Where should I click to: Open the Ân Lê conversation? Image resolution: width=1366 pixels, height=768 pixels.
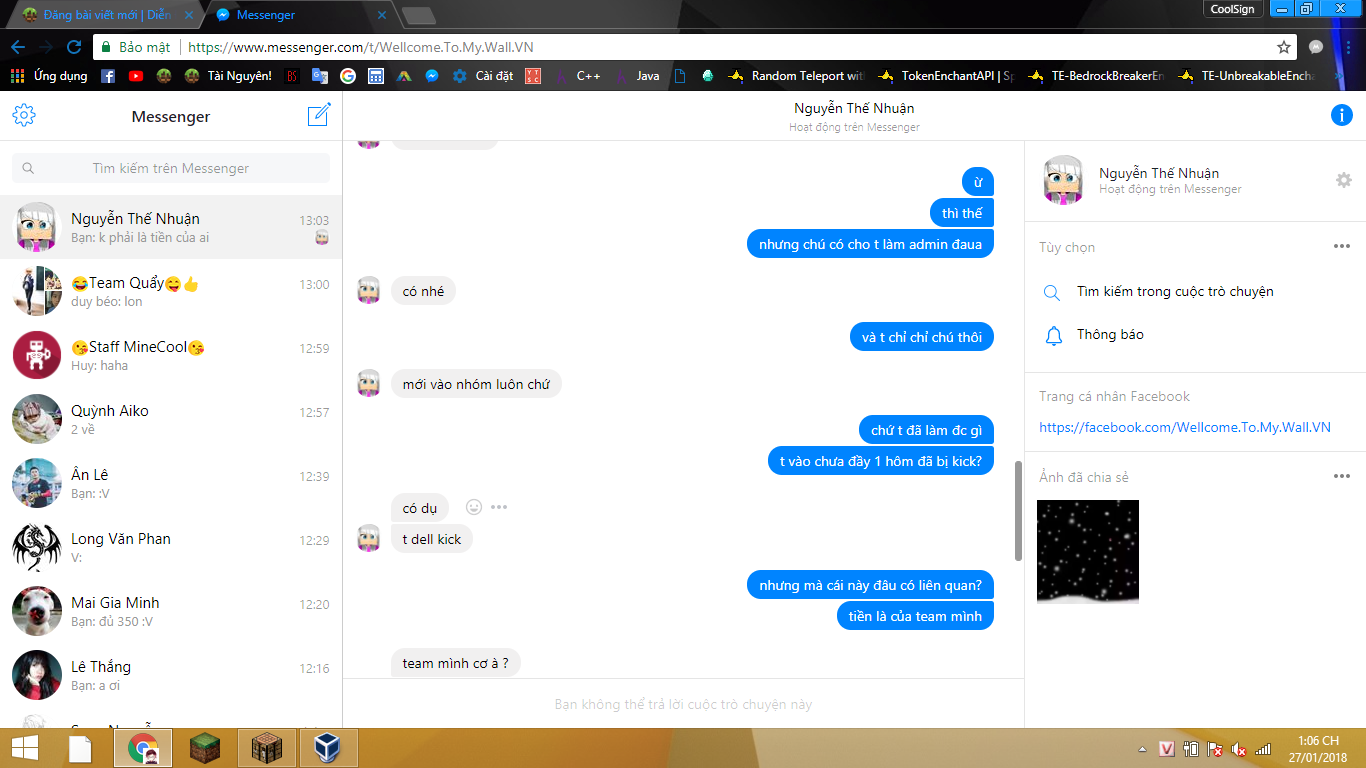(x=171, y=483)
